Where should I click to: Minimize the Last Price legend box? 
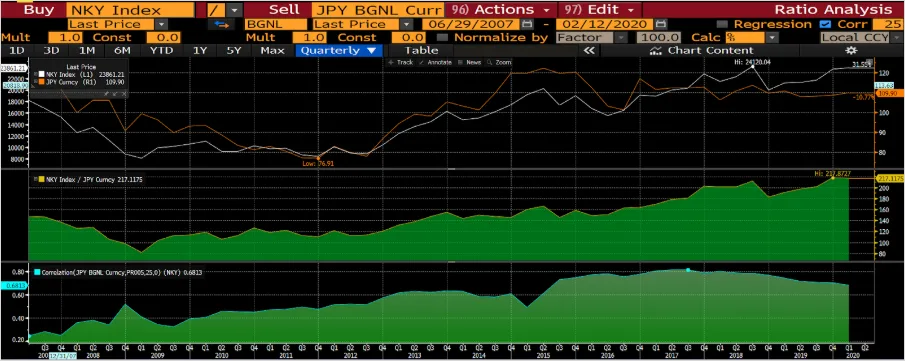tap(114, 93)
